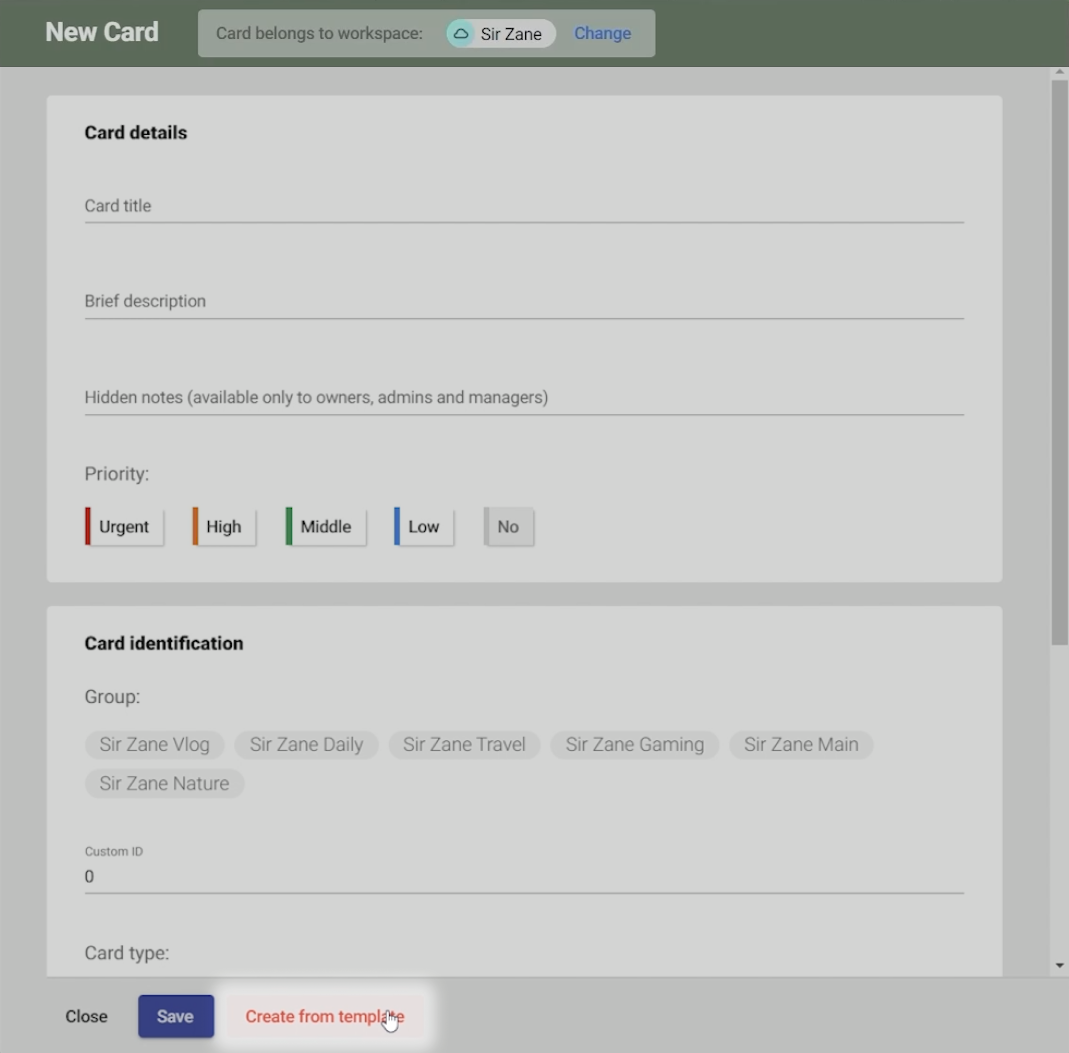Set priority to Urgent
The image size is (1069, 1053).
124,527
